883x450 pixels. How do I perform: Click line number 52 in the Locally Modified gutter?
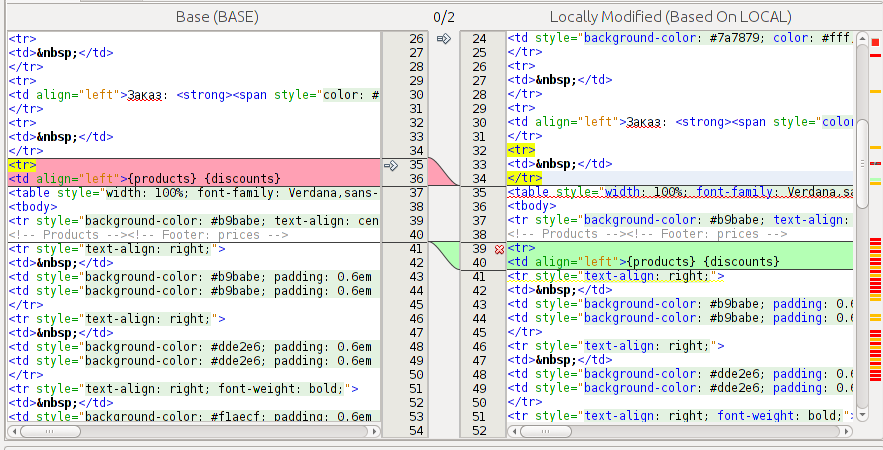coord(479,431)
